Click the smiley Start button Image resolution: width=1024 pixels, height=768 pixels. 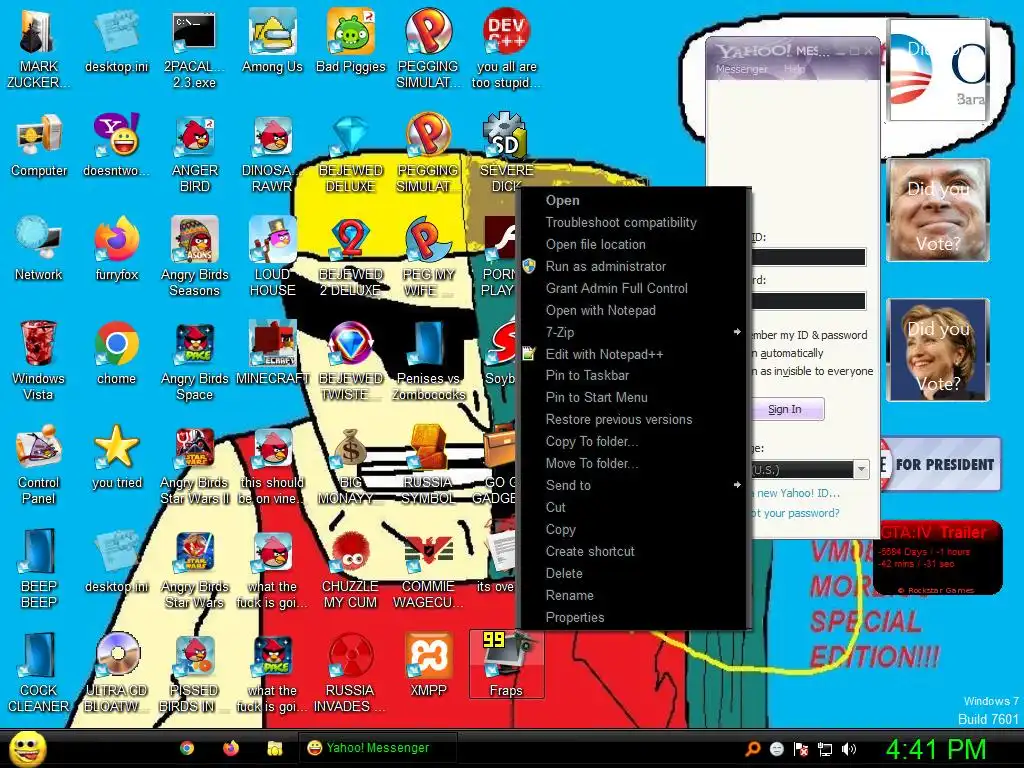pos(27,748)
